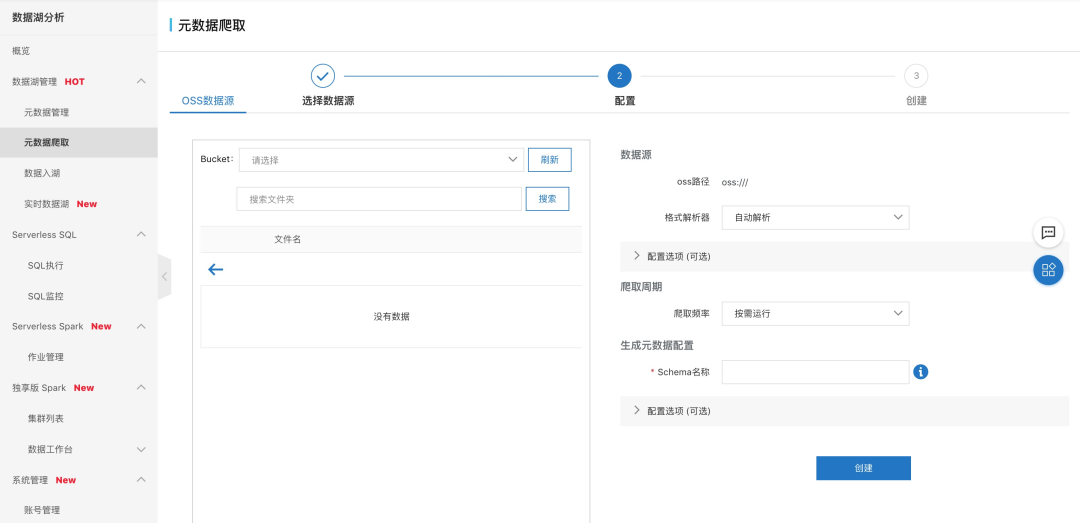This screenshot has height=523, width=1080.
Task: Open the 爬取频率 按需运行 dropdown
Action: 815,314
